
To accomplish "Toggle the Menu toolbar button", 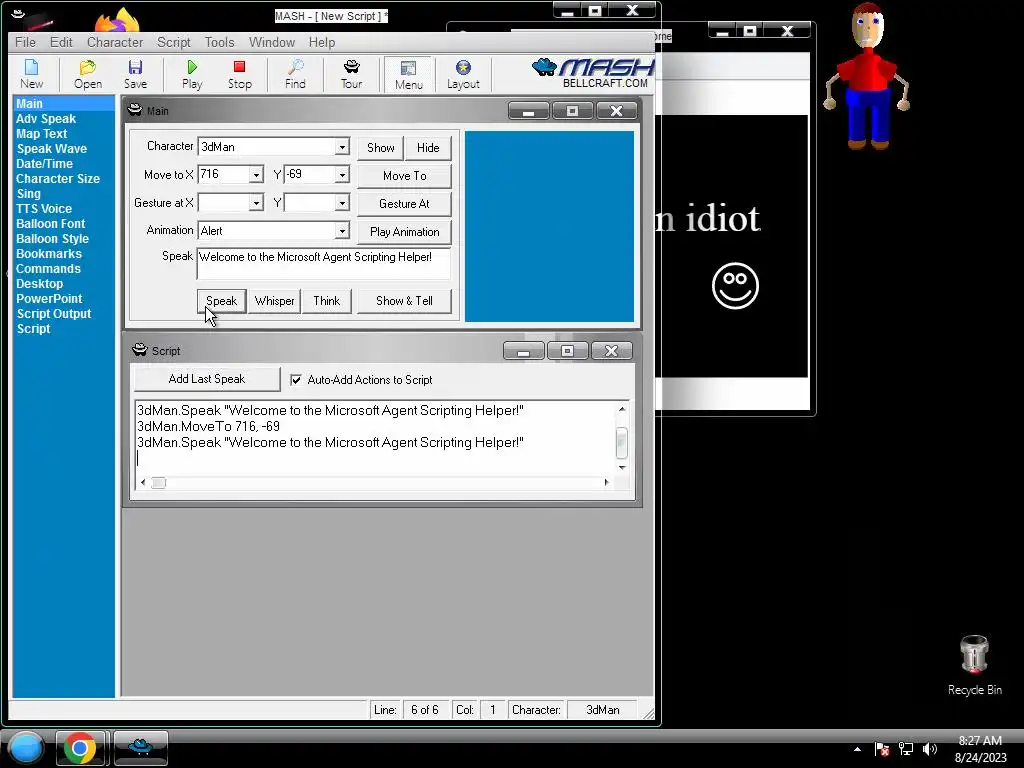I will (408, 74).
